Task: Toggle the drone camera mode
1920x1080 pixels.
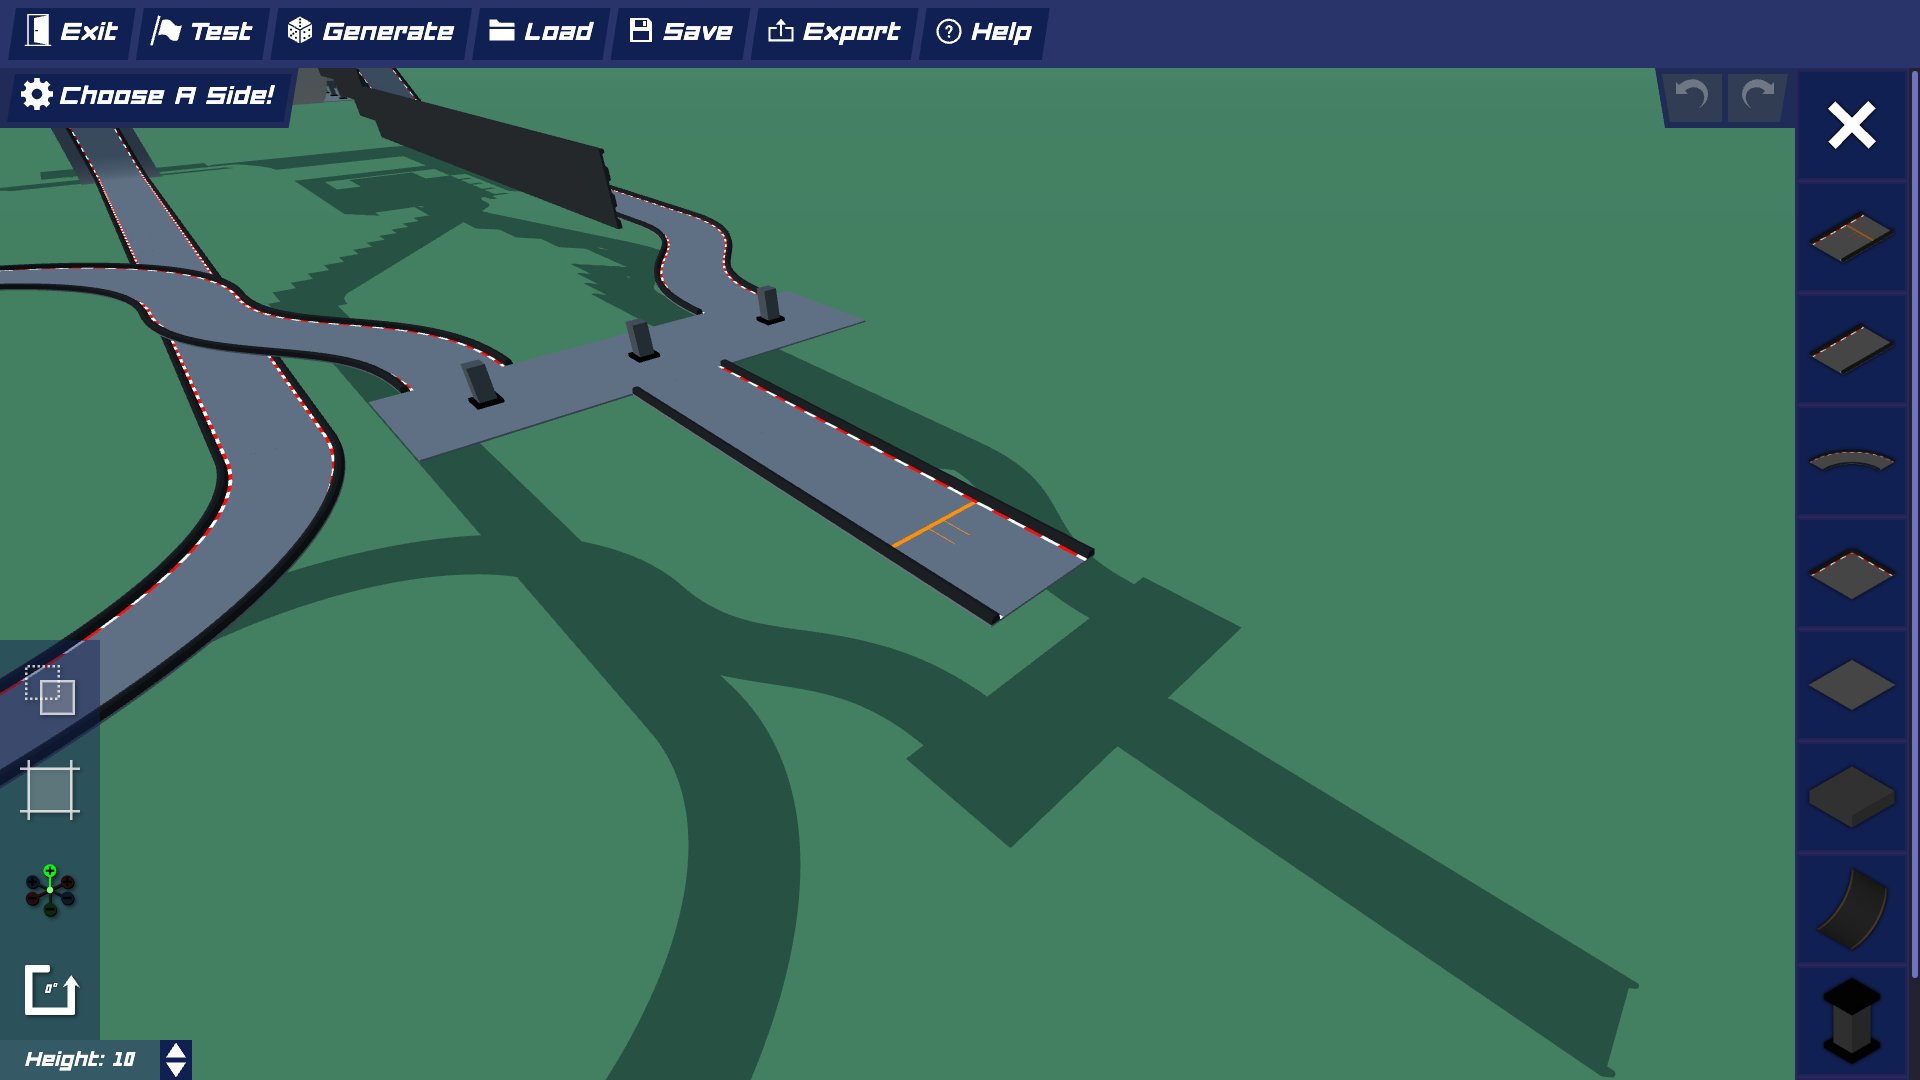Action: point(50,890)
